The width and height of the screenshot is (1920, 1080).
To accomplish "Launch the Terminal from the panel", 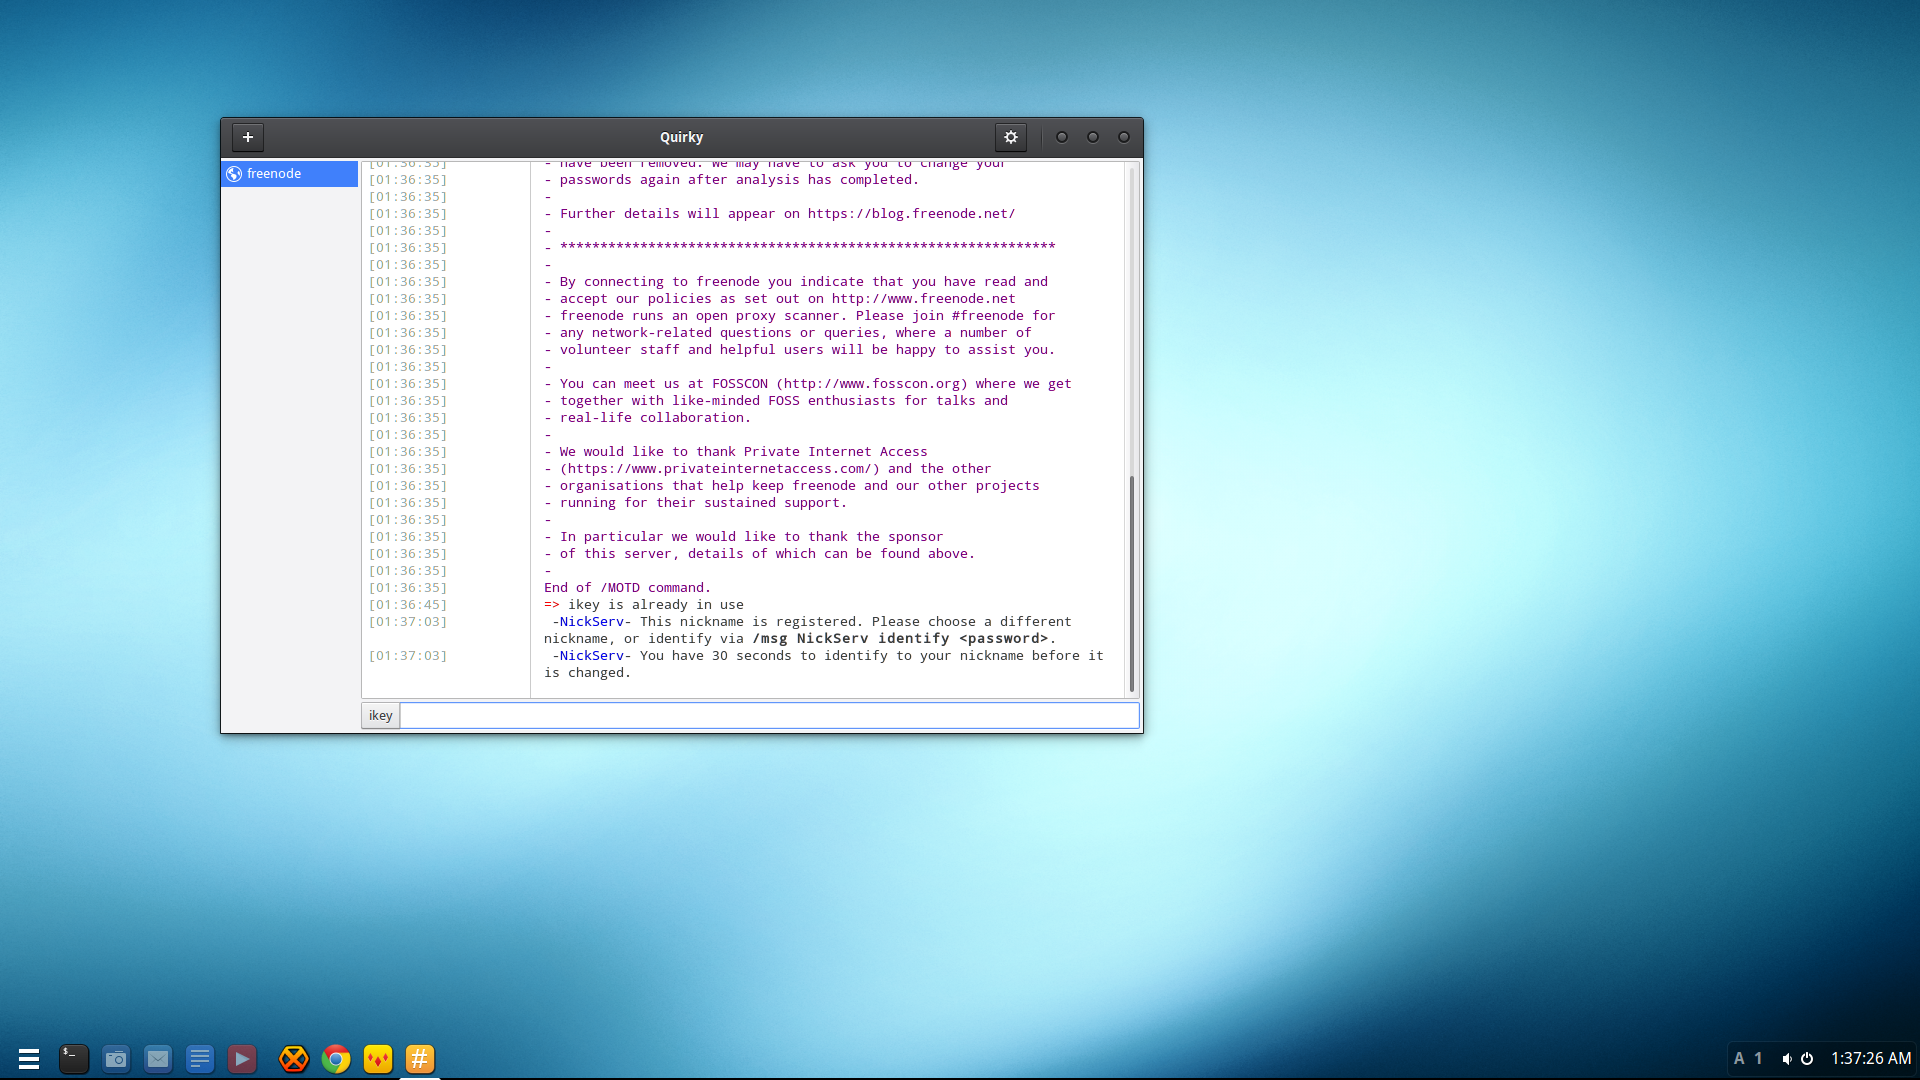I will coord(74,1059).
